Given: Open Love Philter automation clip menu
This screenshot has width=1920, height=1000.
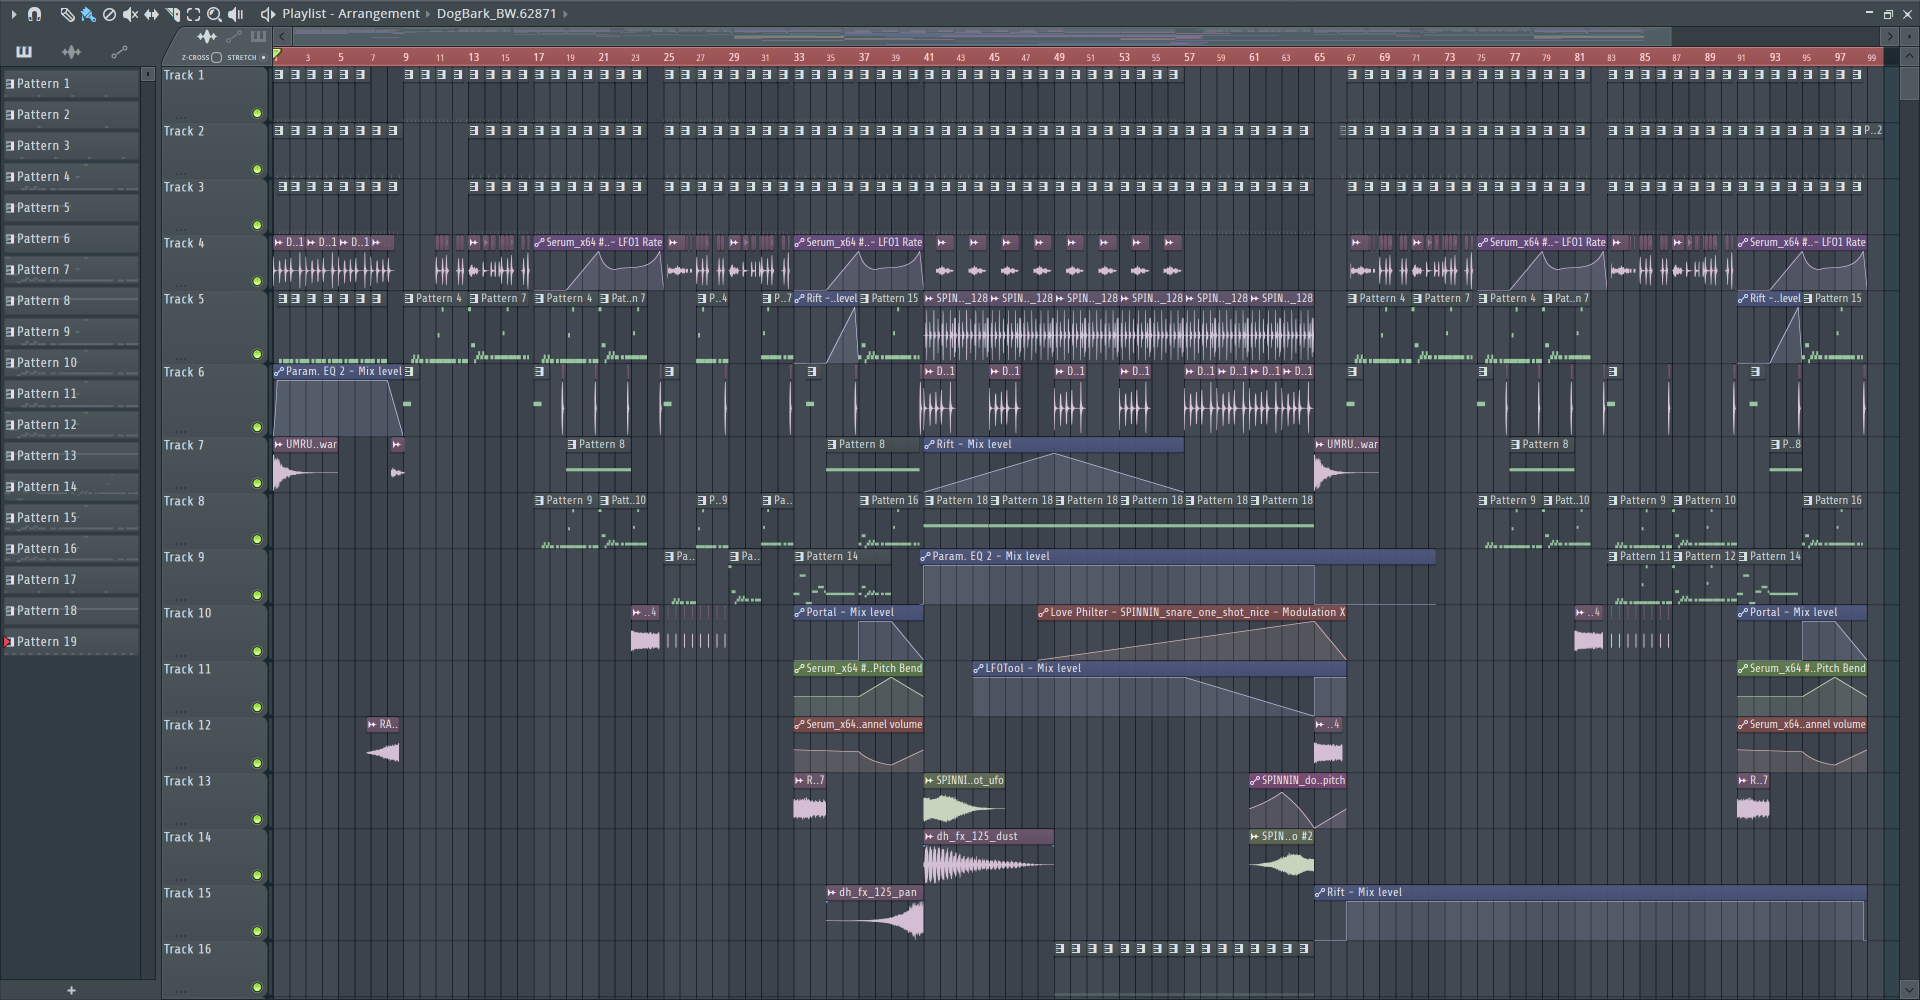Looking at the screenshot, I should (1043, 612).
